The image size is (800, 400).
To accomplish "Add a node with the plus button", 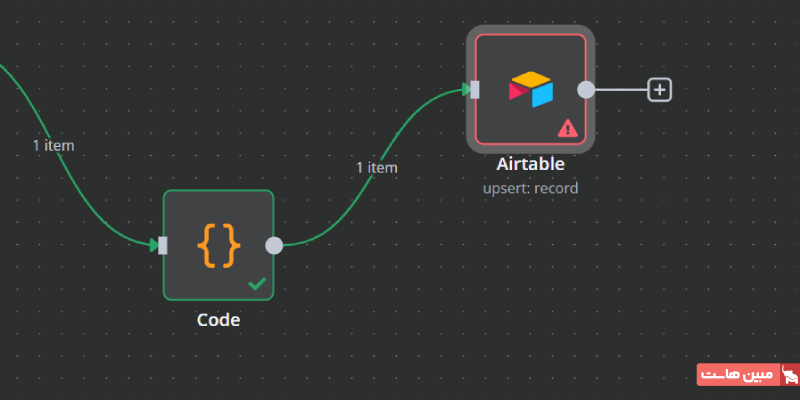I will tap(659, 90).
